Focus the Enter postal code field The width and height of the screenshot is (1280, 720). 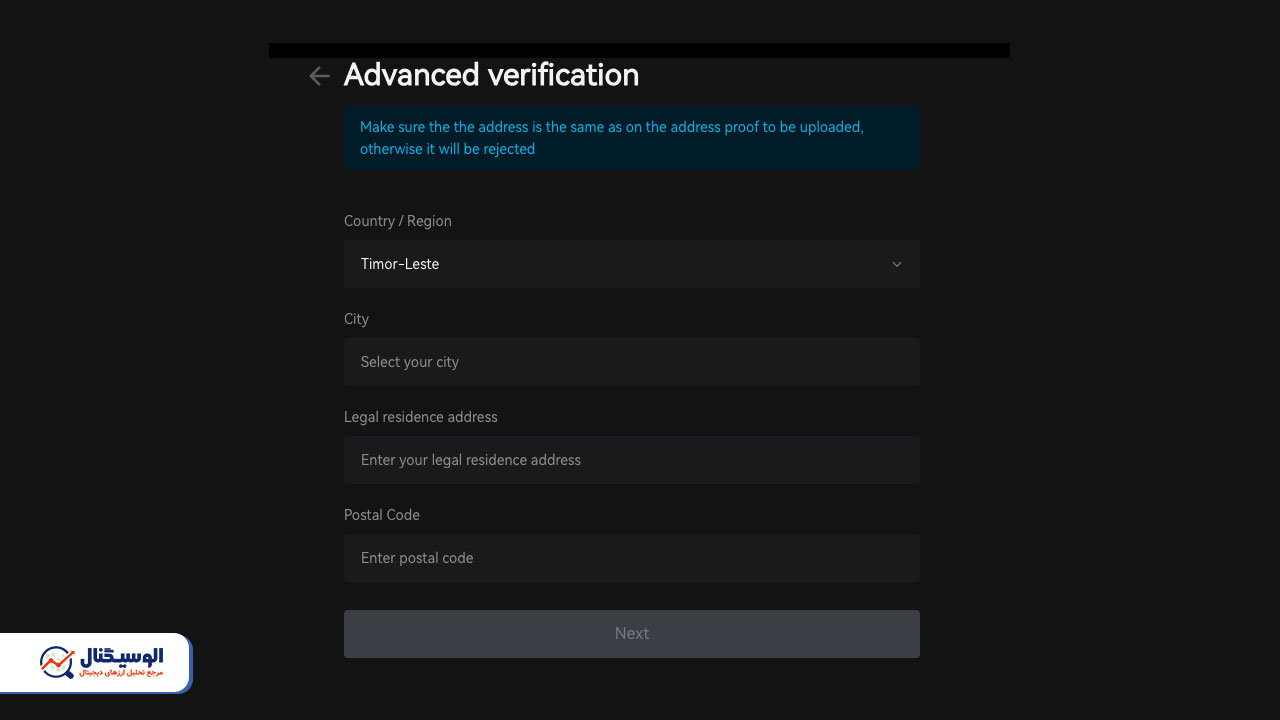click(632, 558)
